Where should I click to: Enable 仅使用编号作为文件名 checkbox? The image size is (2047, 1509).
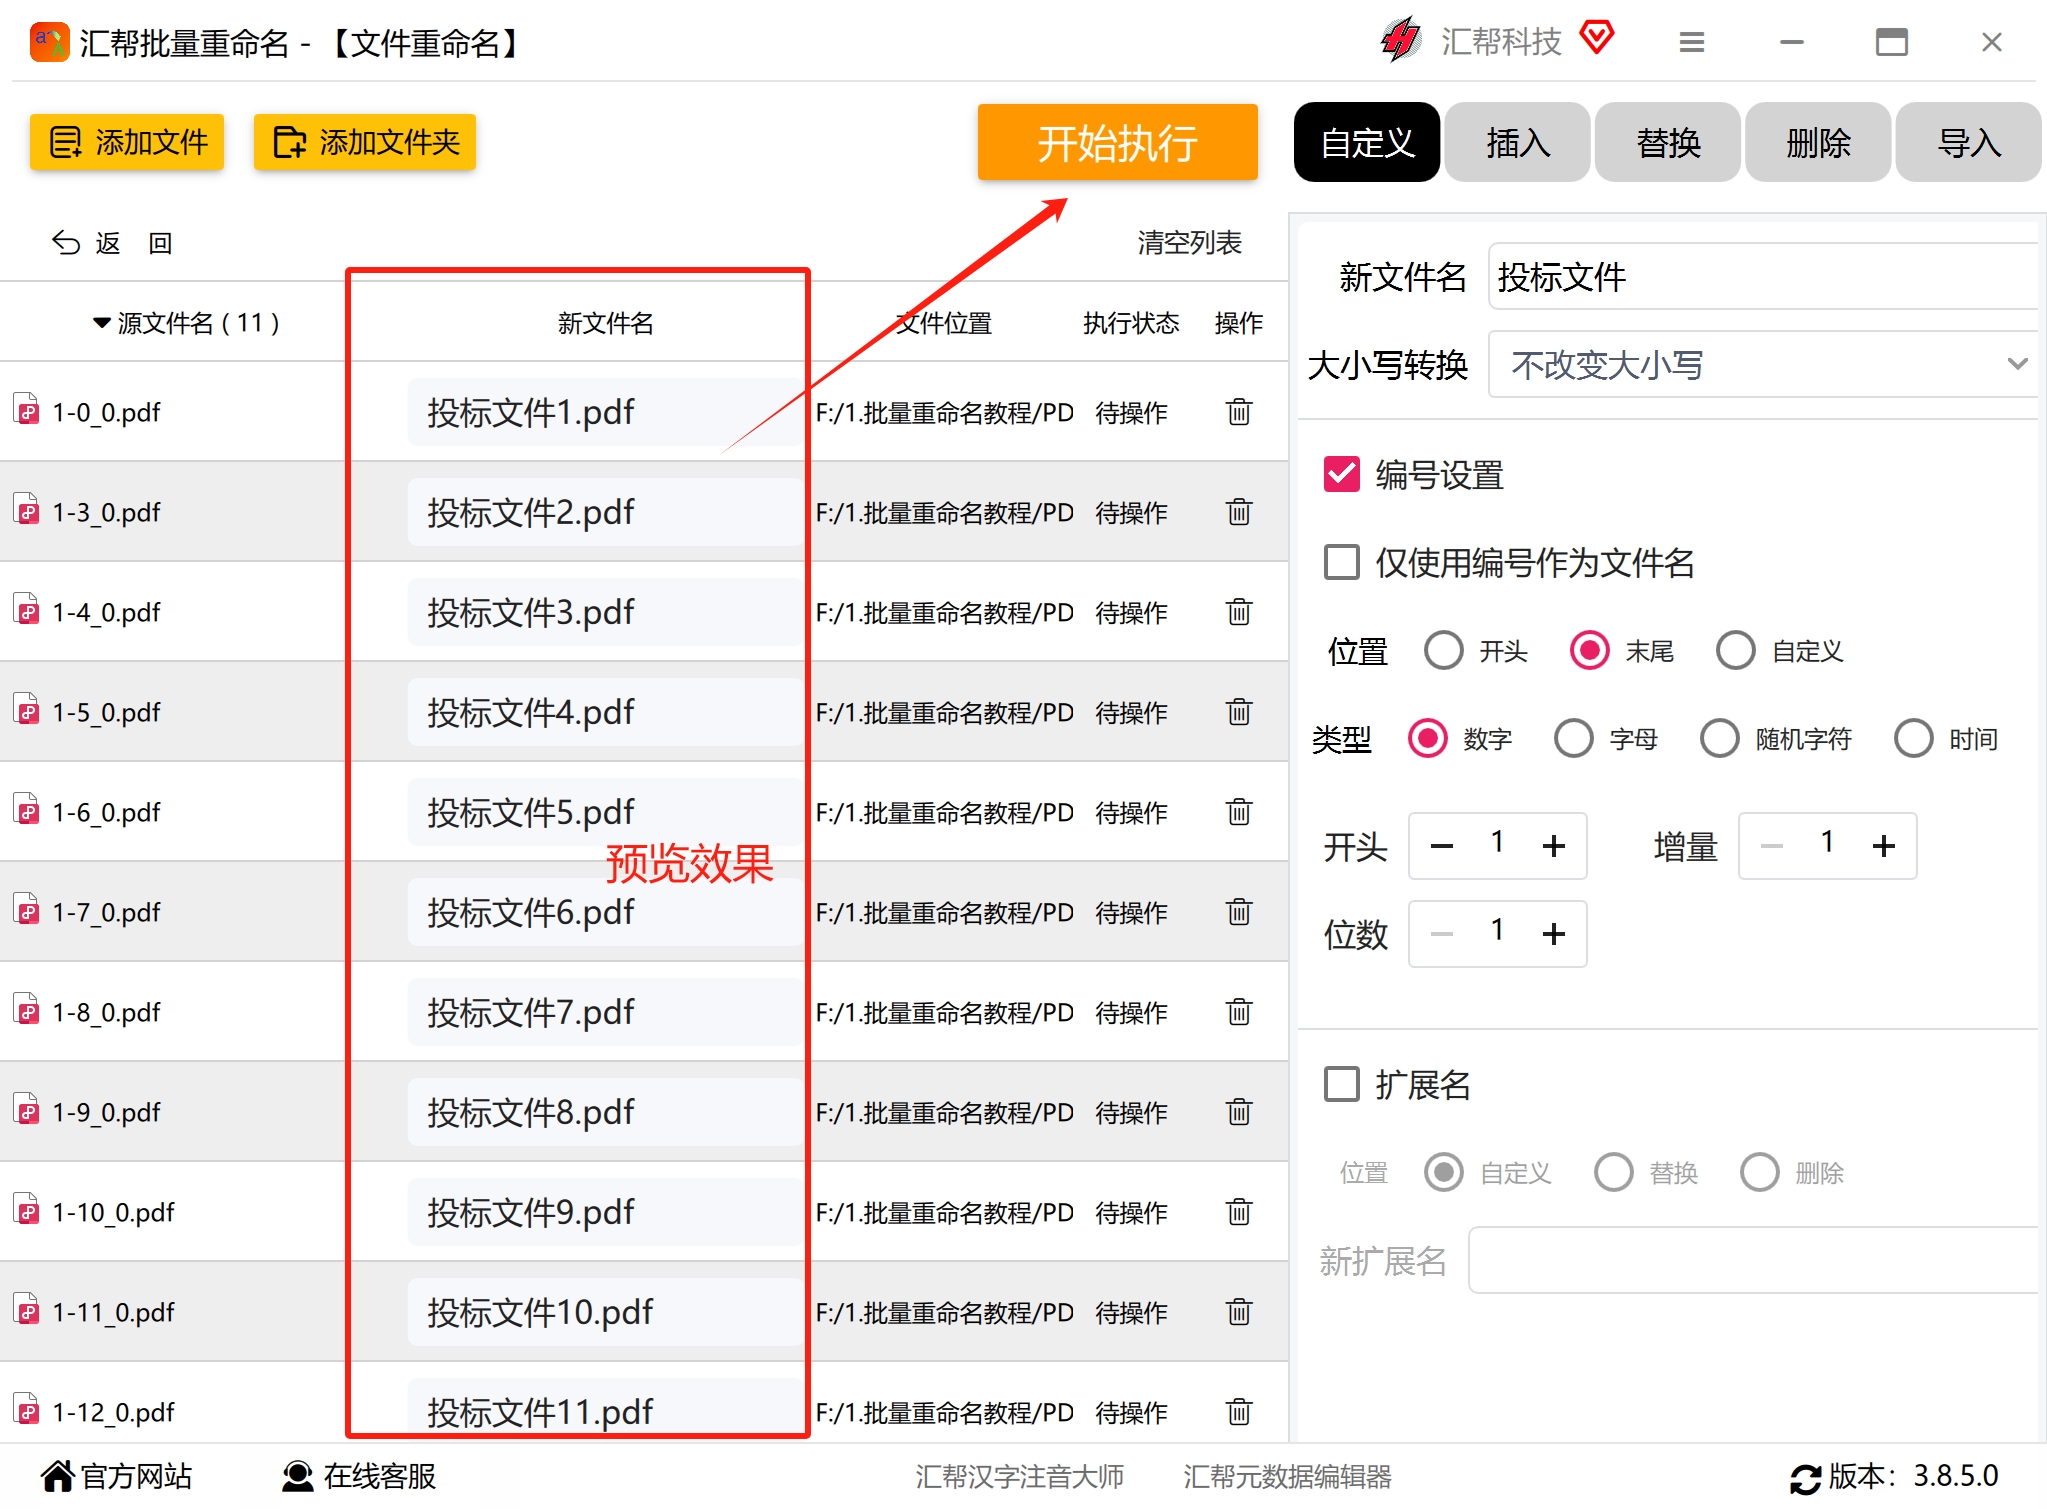coord(1341,563)
